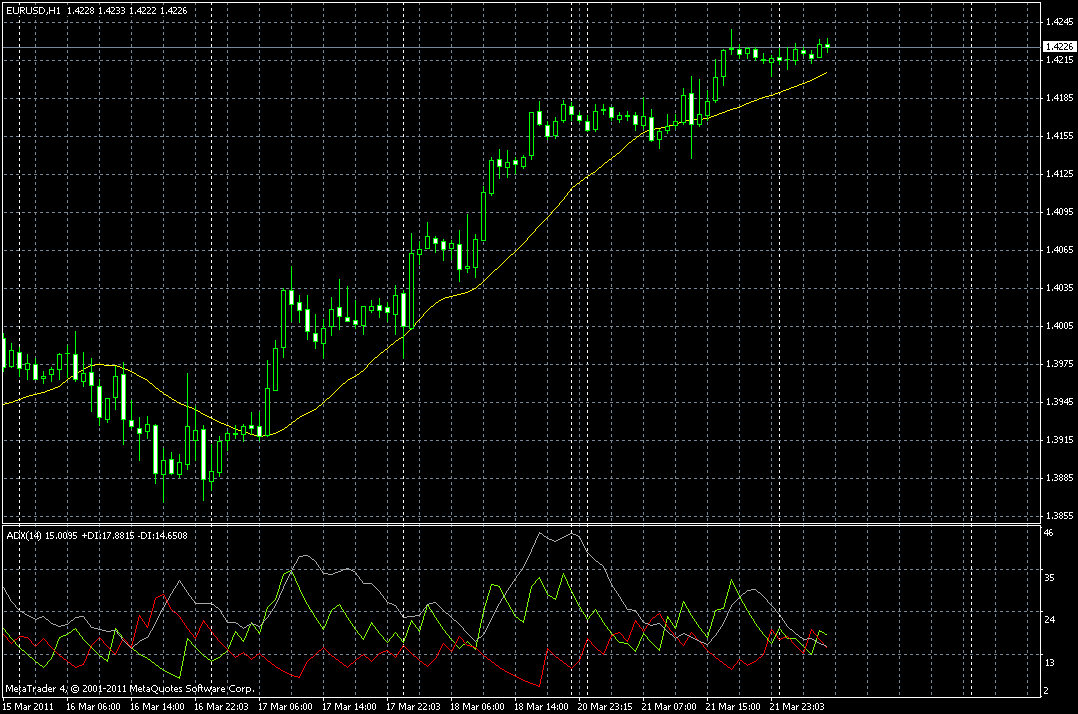Pick the 1.4155 price axis value
Image resolution: width=1078 pixels, height=714 pixels.
click(x=1059, y=136)
